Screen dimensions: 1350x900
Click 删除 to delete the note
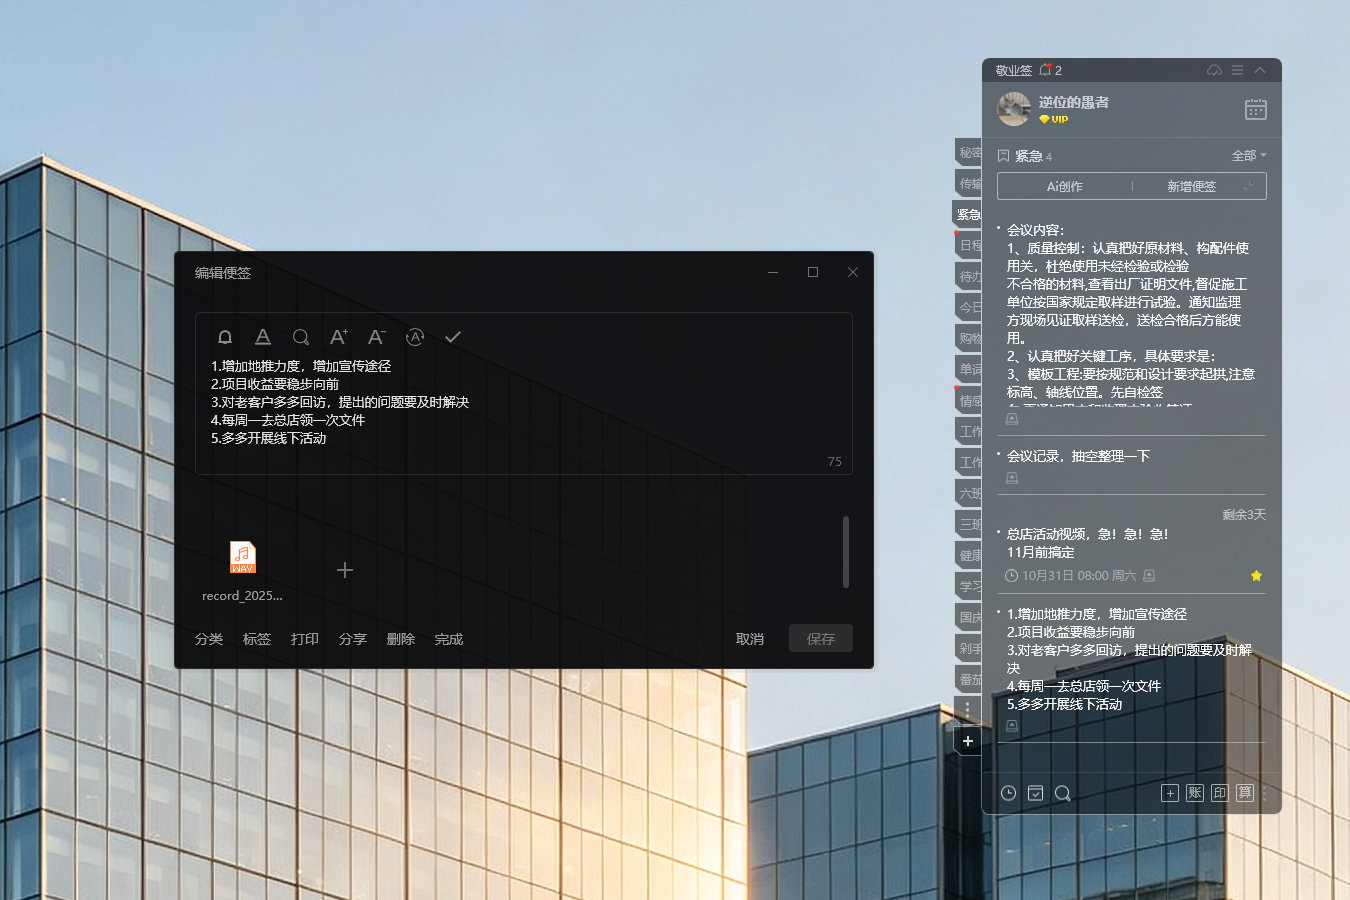click(x=401, y=639)
